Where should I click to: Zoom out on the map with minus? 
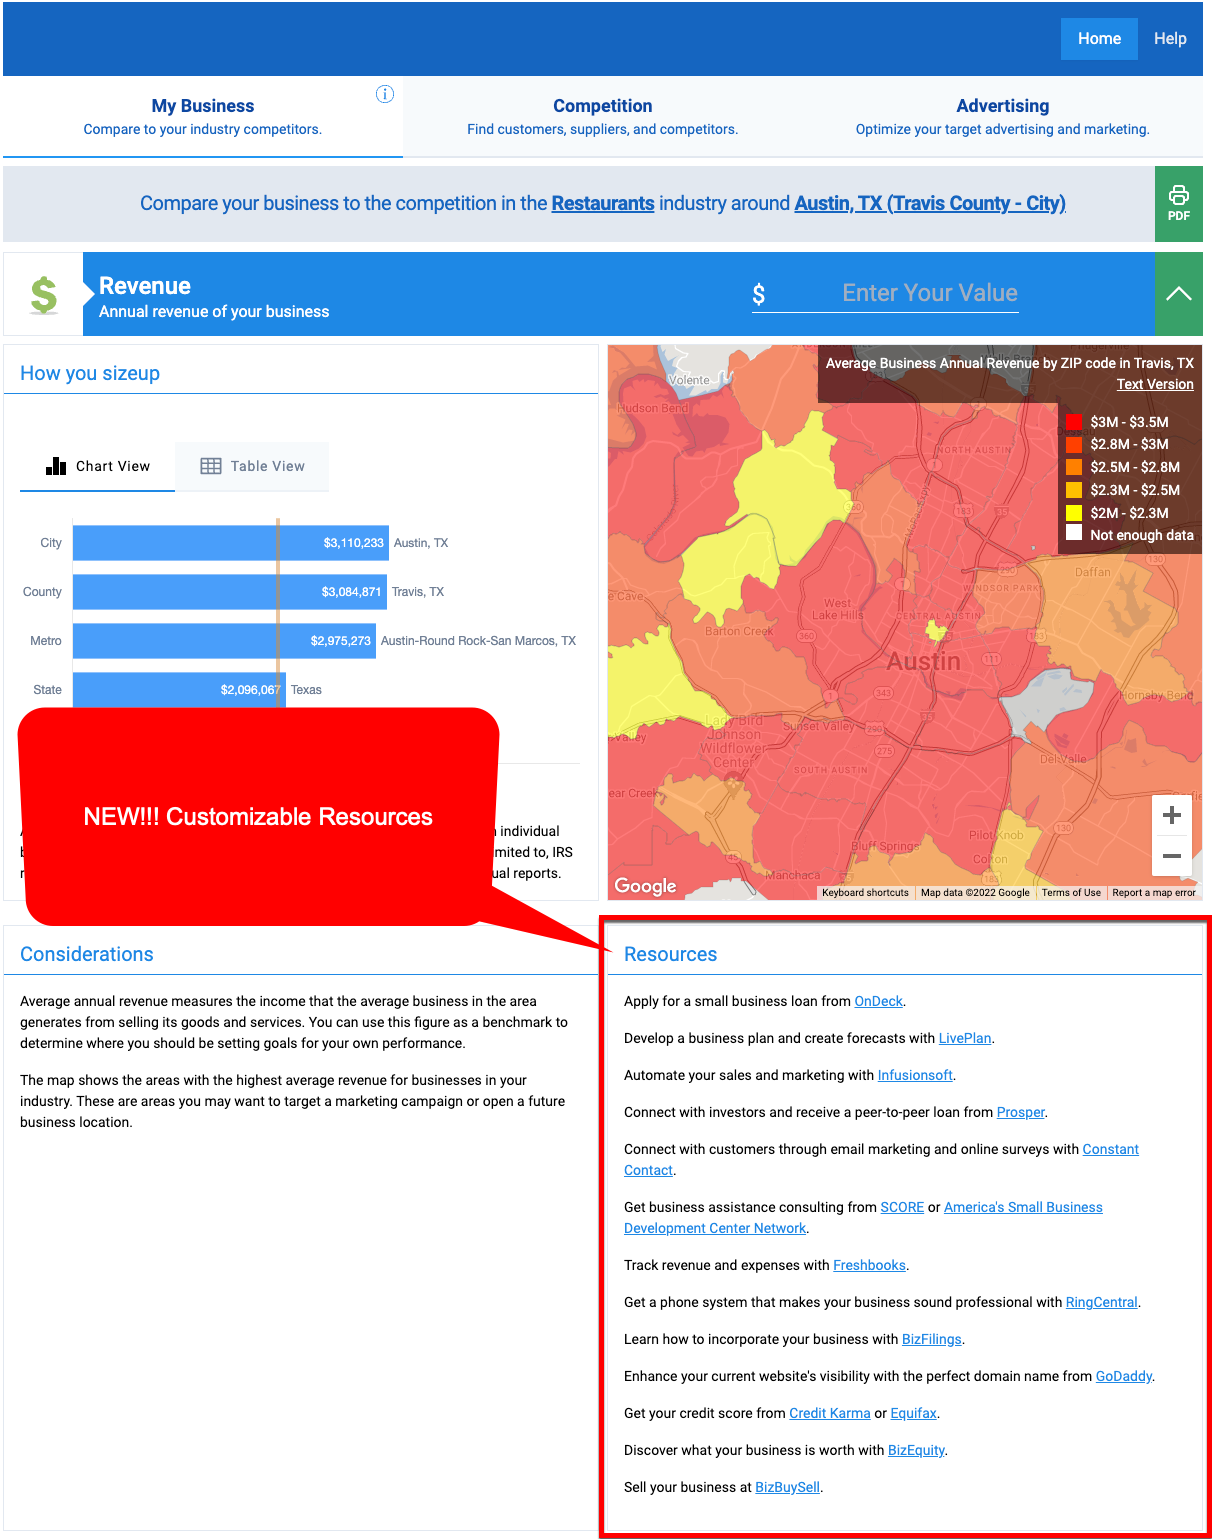[1172, 856]
